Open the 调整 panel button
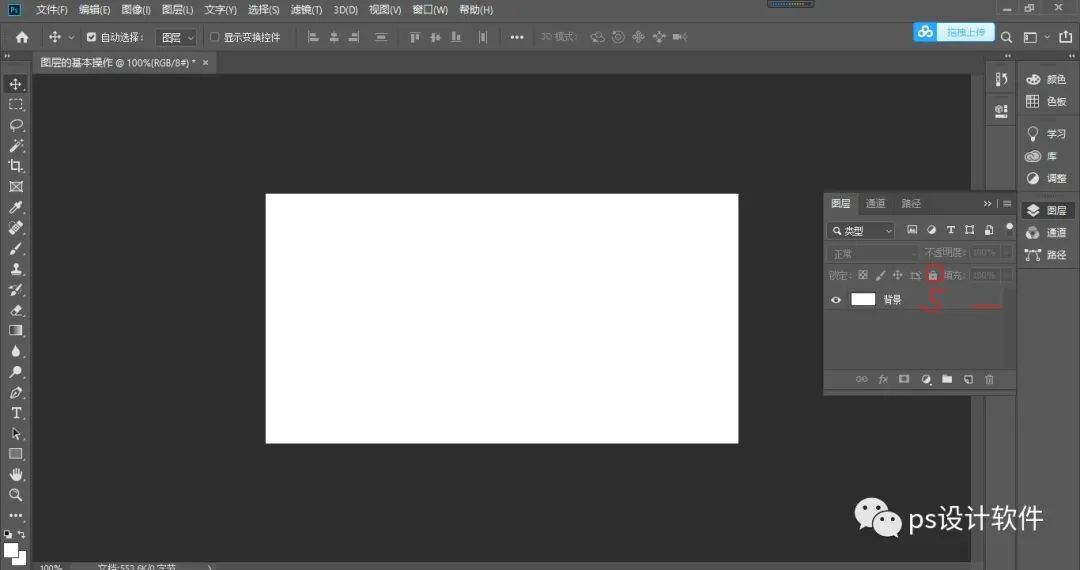 [1046, 178]
